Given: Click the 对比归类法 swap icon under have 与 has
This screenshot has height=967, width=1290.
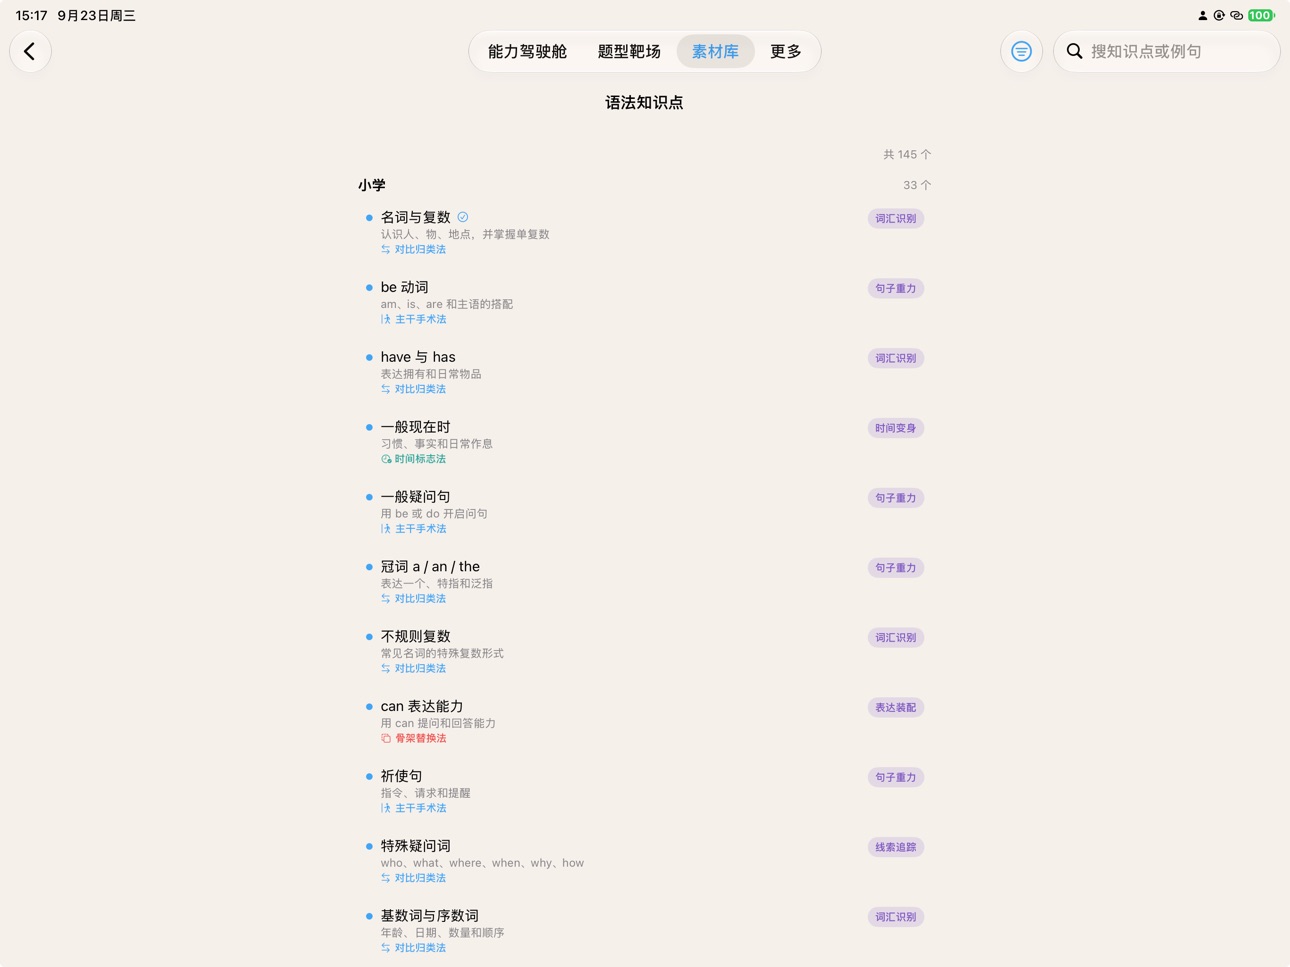Looking at the screenshot, I should (x=386, y=389).
